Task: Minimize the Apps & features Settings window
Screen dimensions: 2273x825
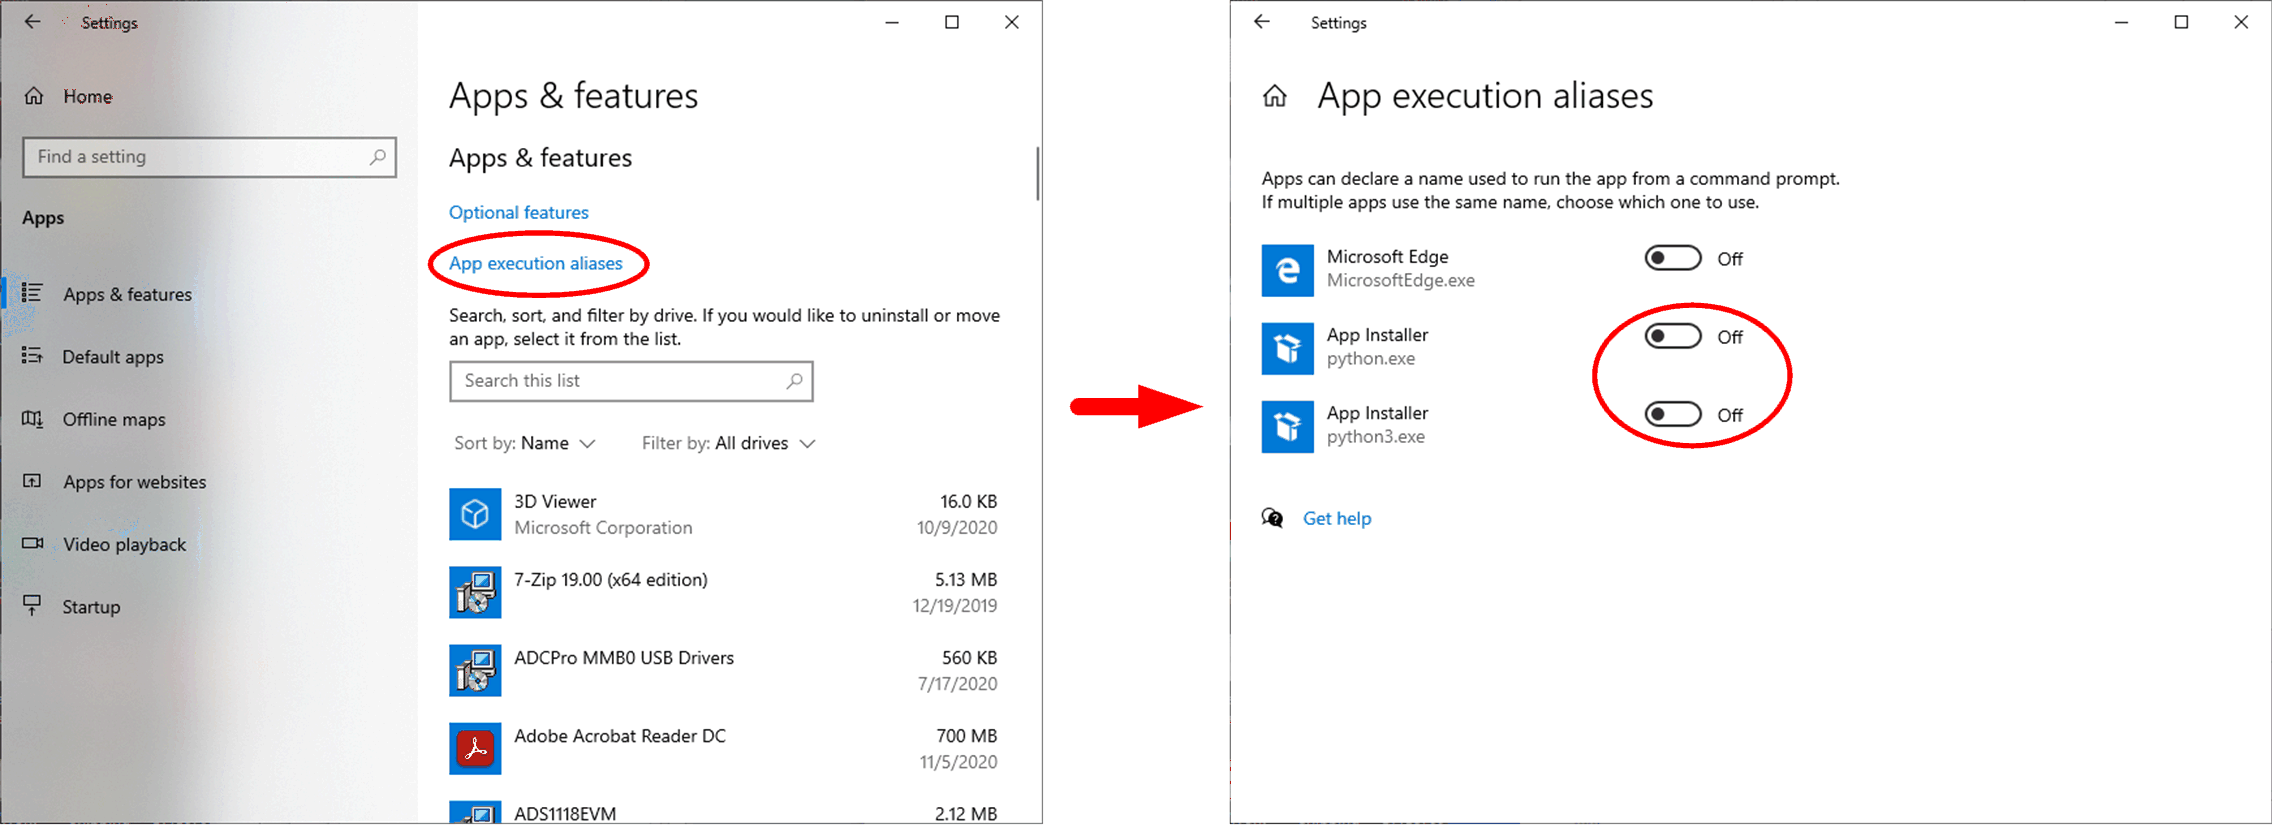Action: click(892, 22)
